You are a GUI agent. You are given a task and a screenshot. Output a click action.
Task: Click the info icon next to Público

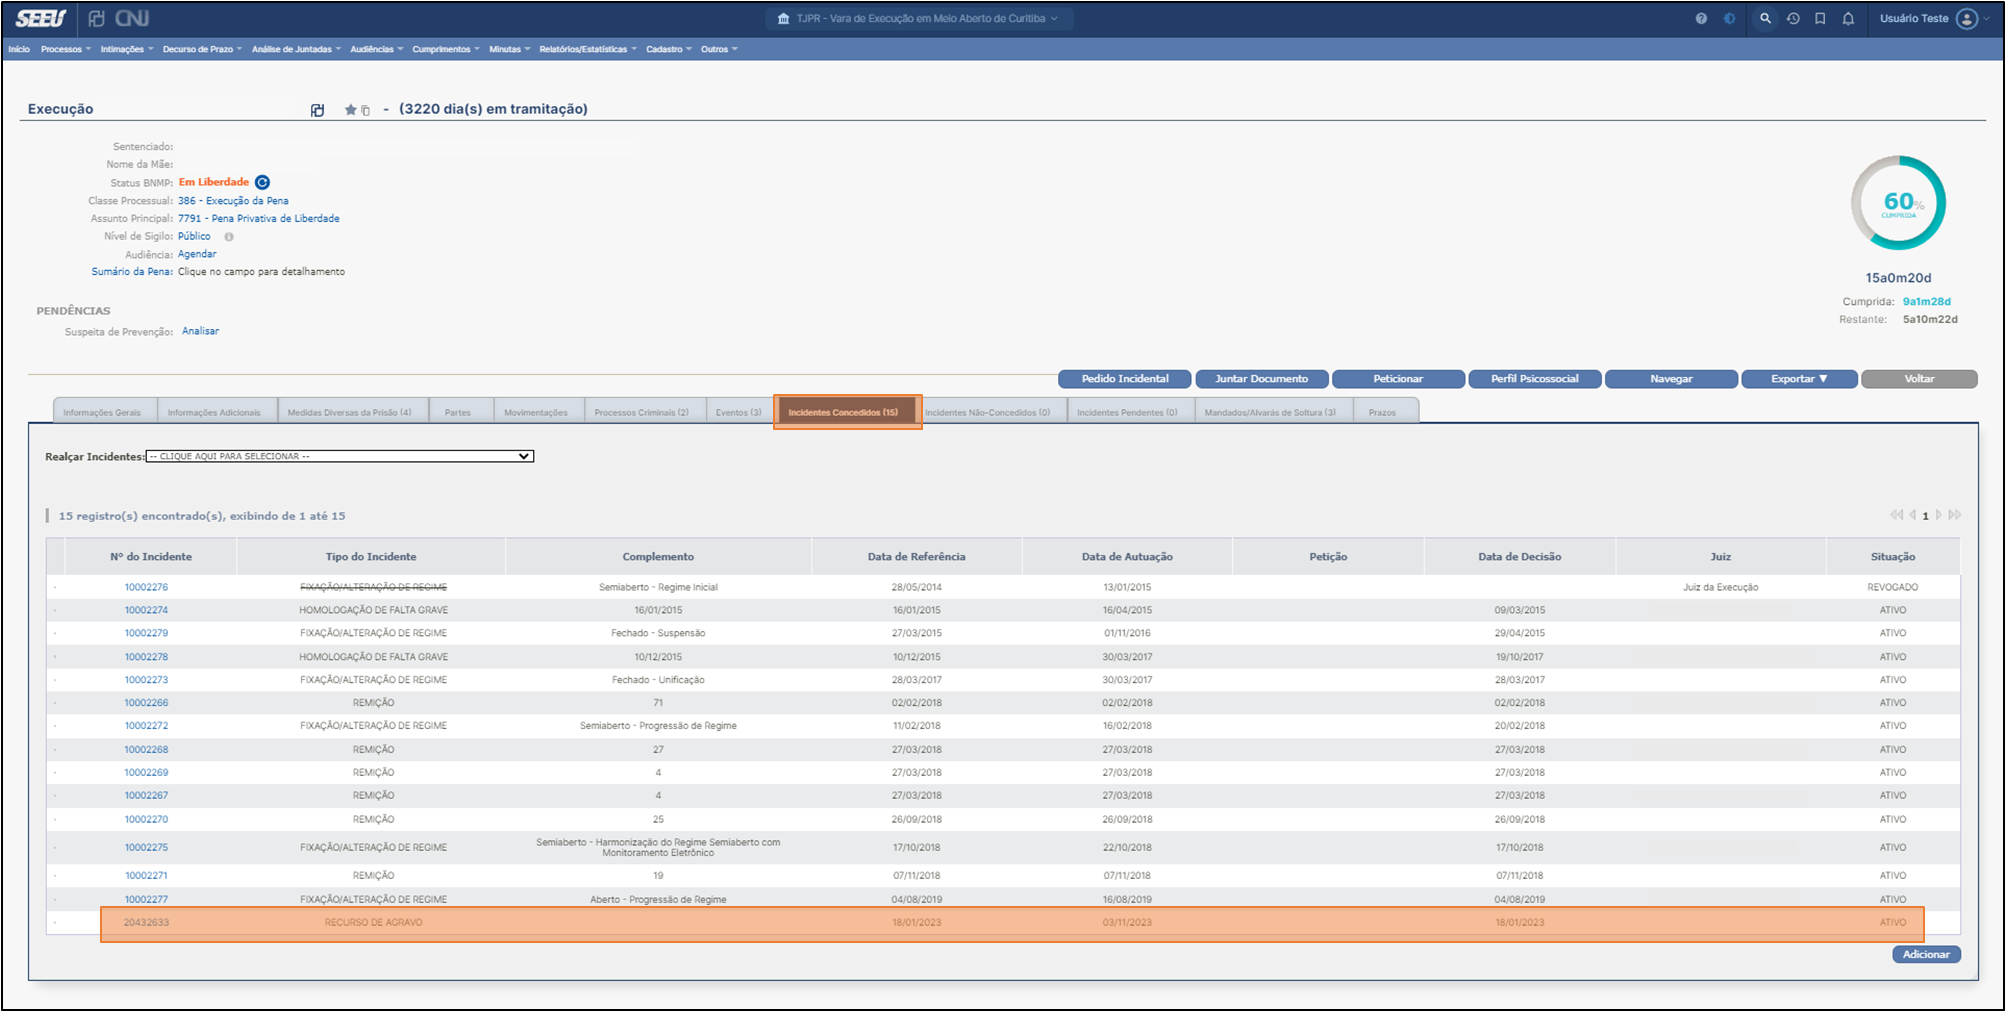click(229, 237)
